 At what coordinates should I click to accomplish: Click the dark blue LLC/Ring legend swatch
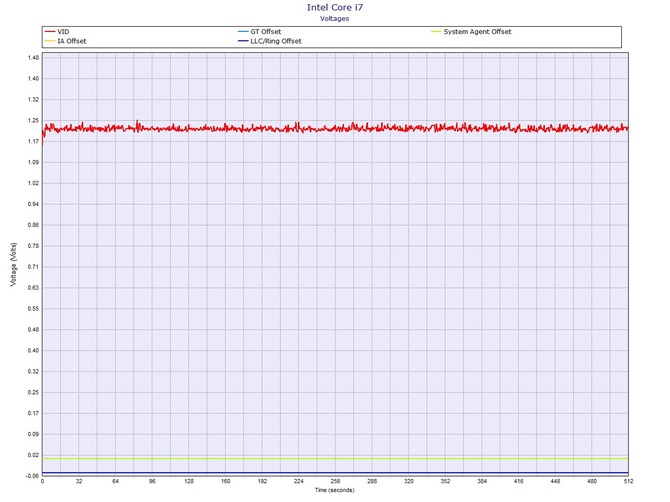[x=243, y=41]
